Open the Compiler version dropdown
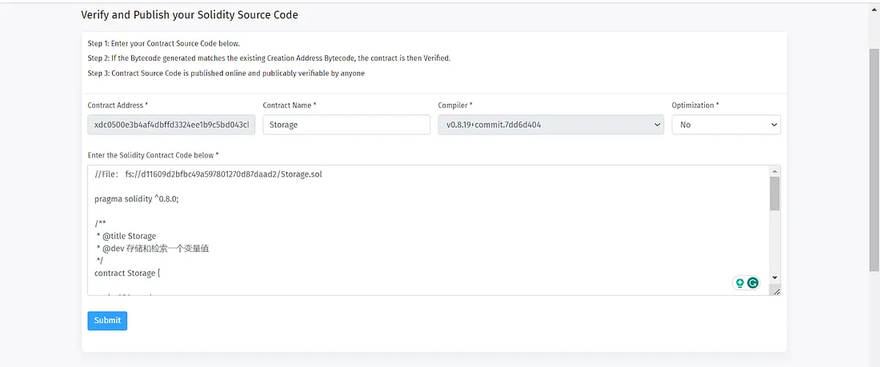This screenshot has width=880, height=367. [551, 125]
